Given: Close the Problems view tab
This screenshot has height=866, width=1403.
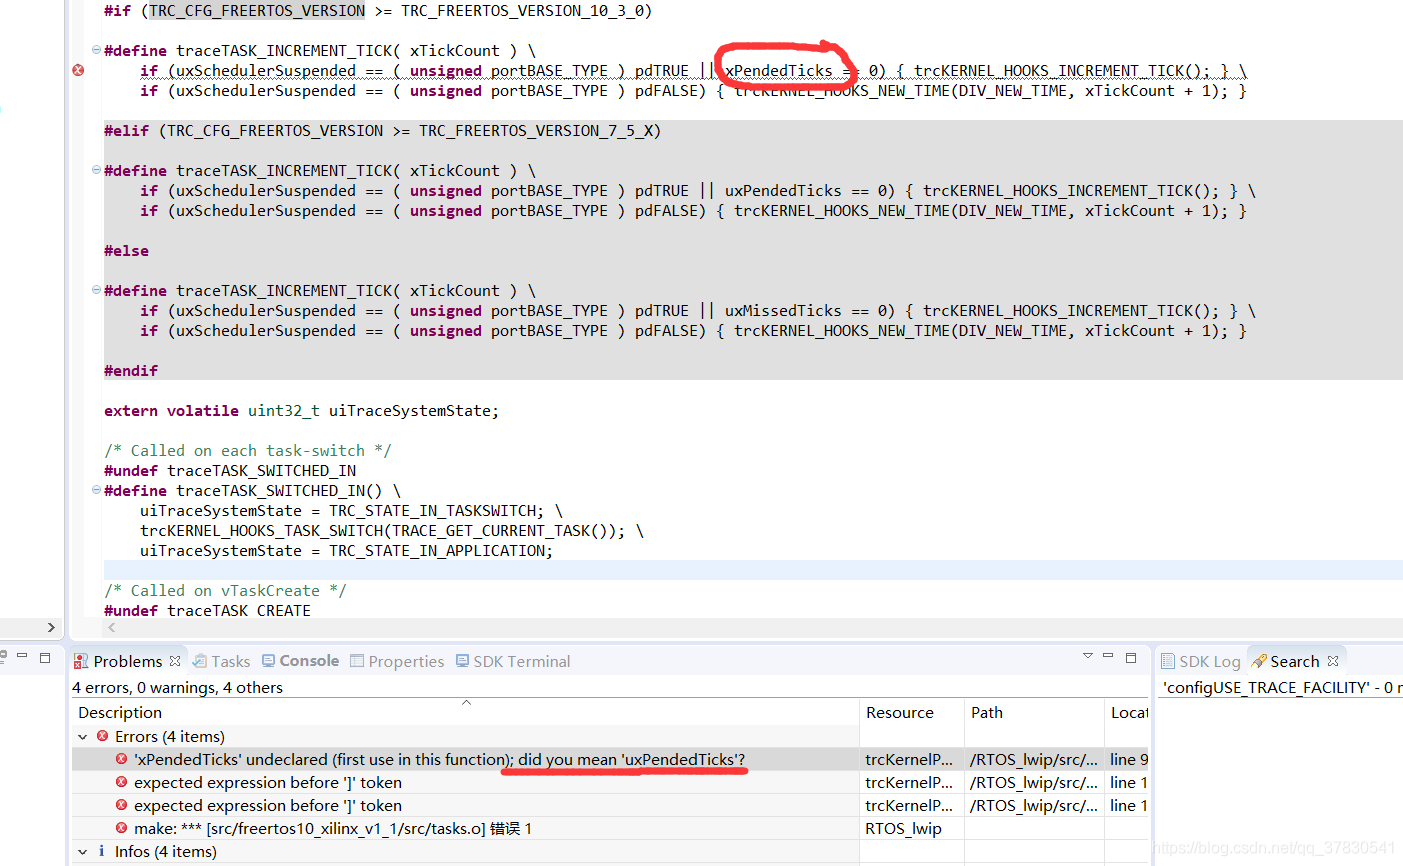Looking at the screenshot, I should pos(175,661).
